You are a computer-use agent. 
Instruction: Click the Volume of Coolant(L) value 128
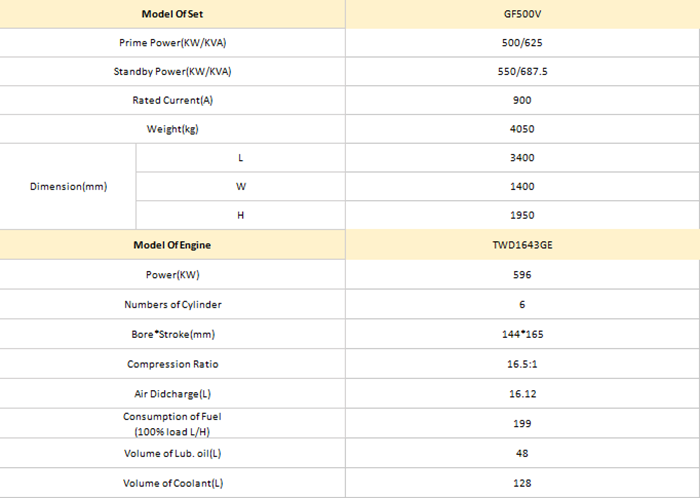pos(522,483)
